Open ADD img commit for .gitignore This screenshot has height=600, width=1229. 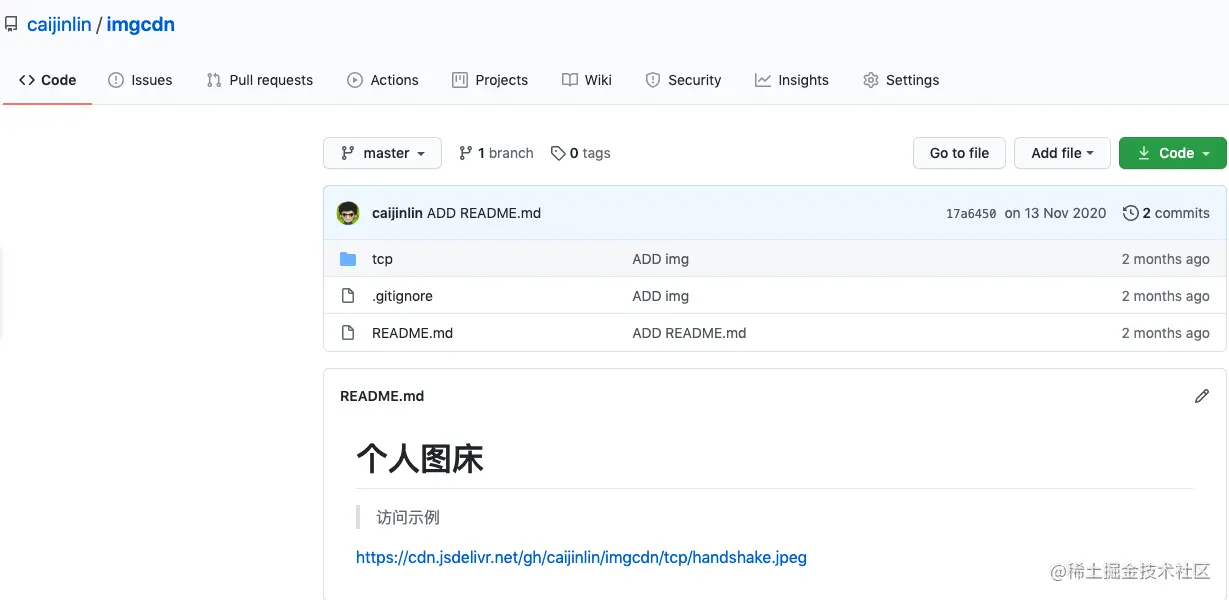661,296
